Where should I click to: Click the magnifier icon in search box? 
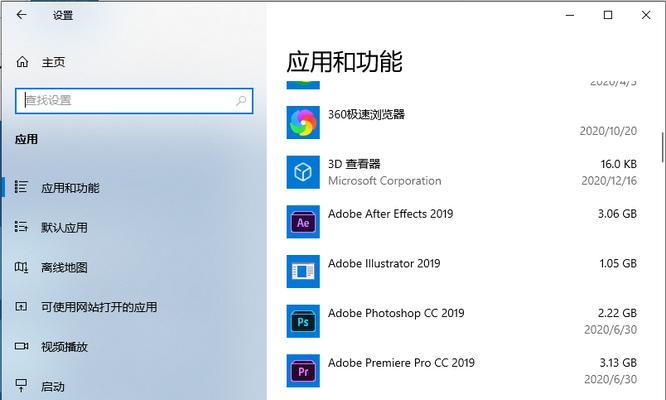click(x=241, y=101)
